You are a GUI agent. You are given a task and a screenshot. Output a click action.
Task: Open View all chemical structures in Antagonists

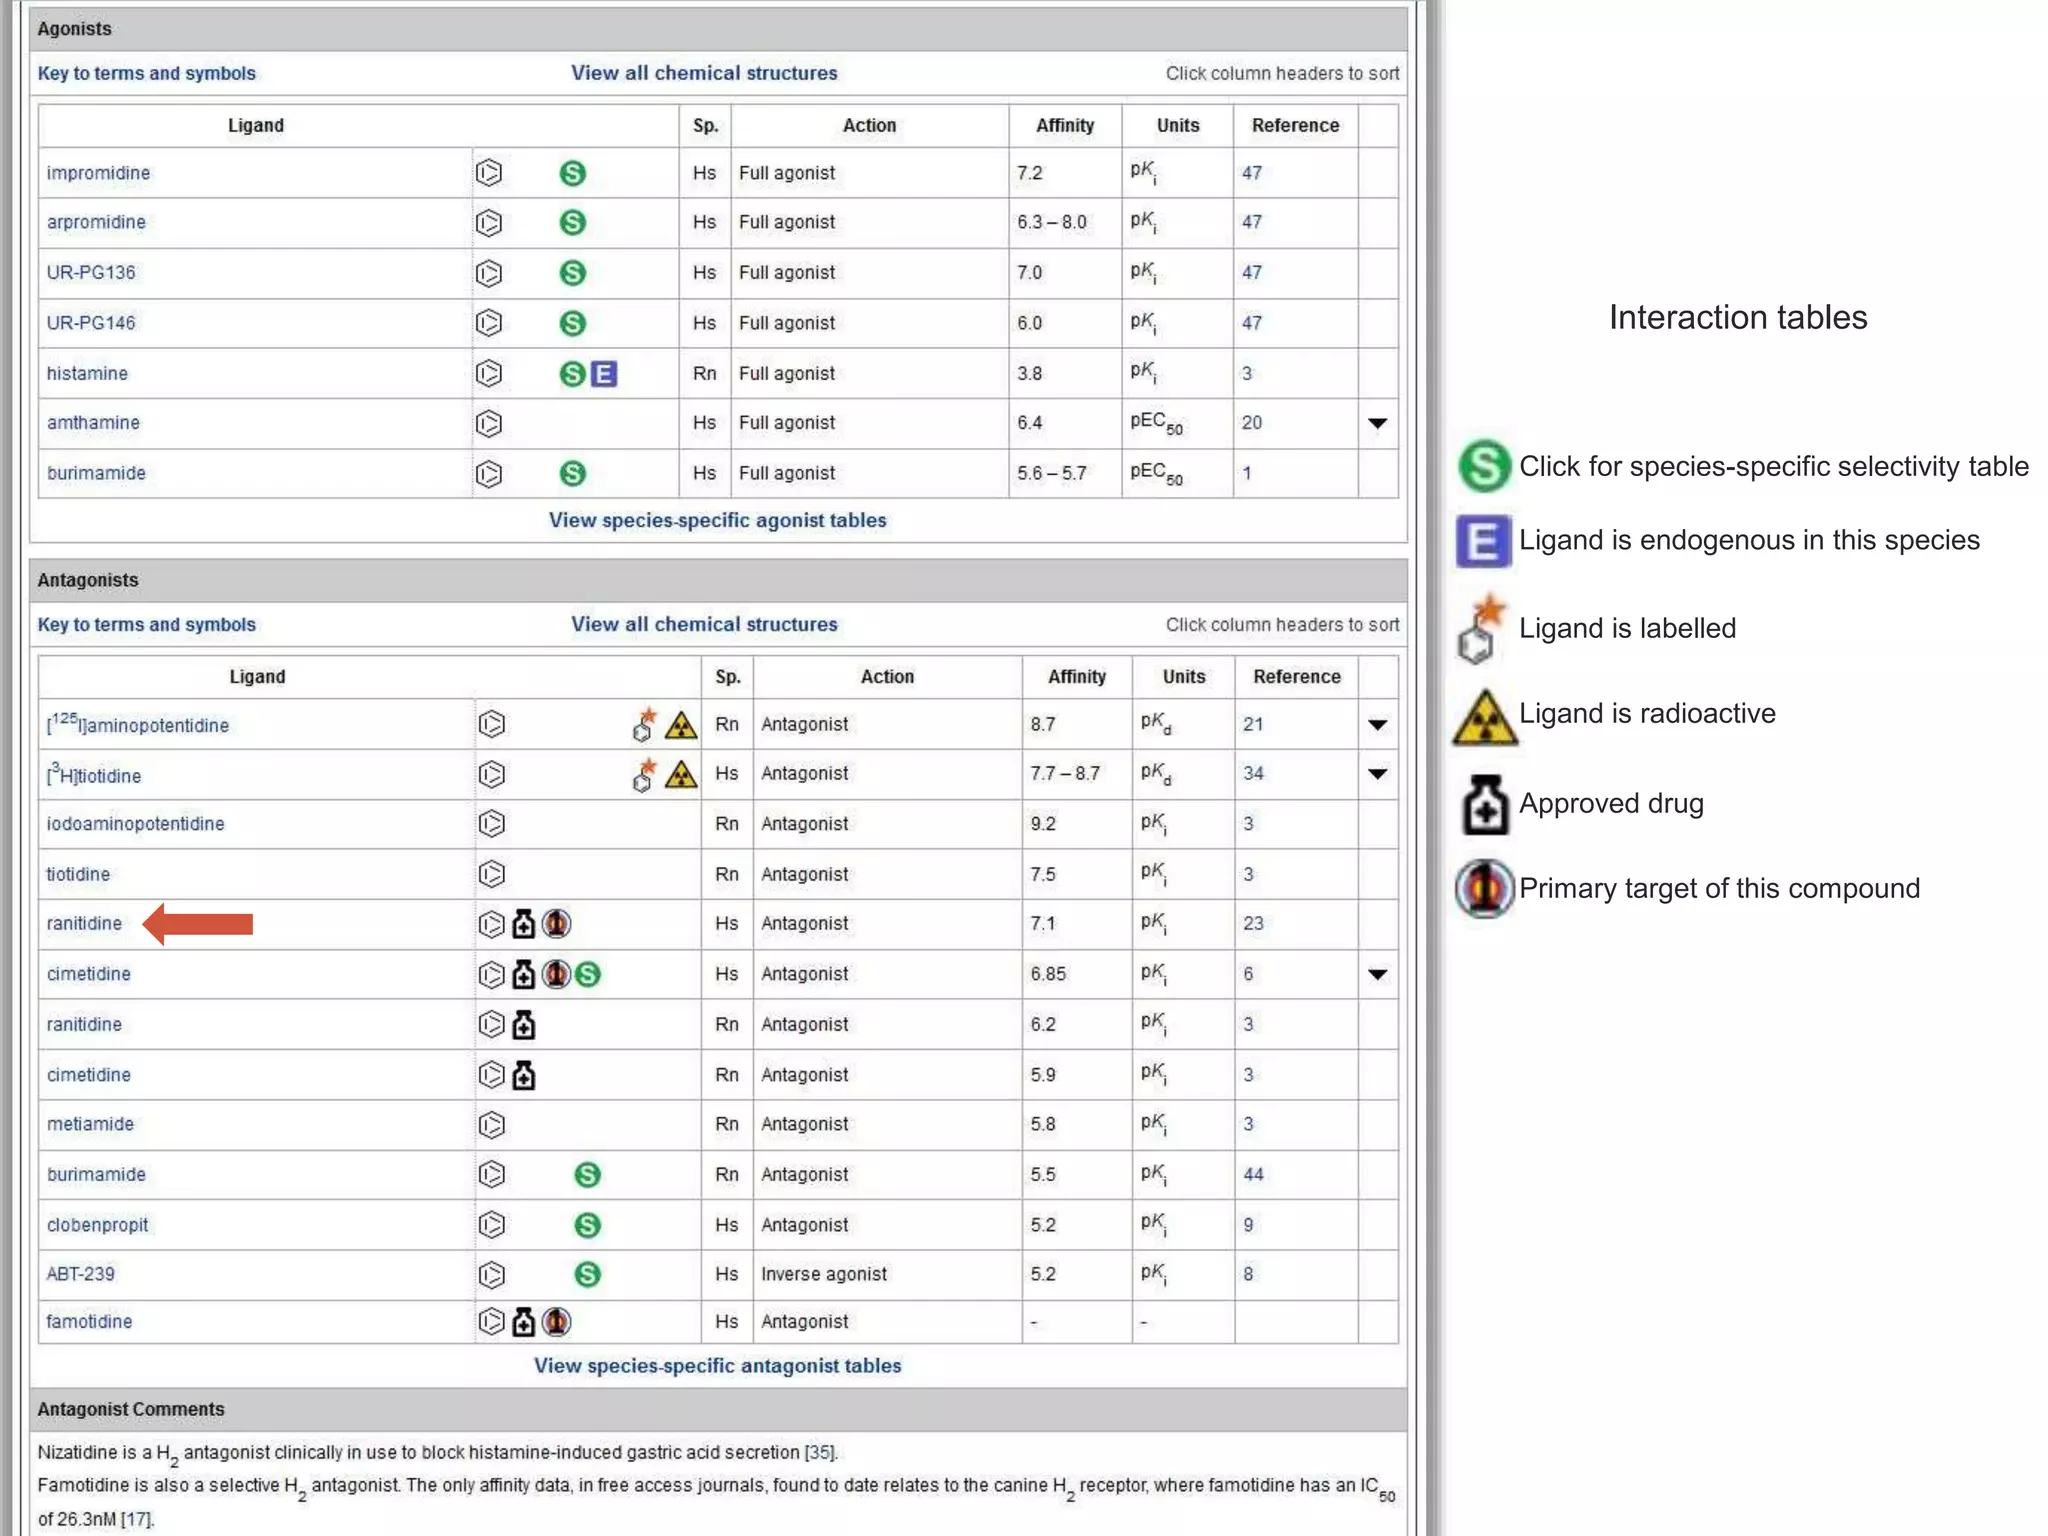704,624
